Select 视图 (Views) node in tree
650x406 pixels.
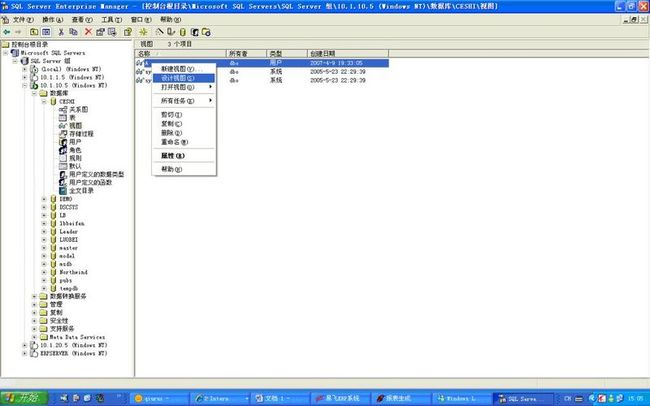click(75, 126)
